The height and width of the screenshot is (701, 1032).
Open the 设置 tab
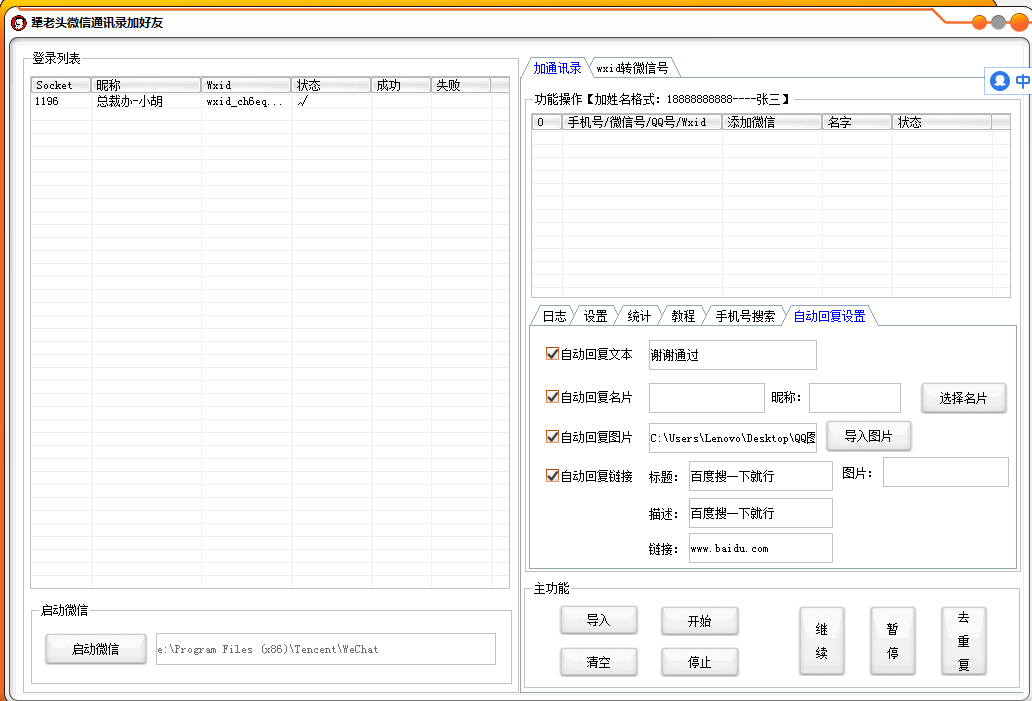point(596,316)
